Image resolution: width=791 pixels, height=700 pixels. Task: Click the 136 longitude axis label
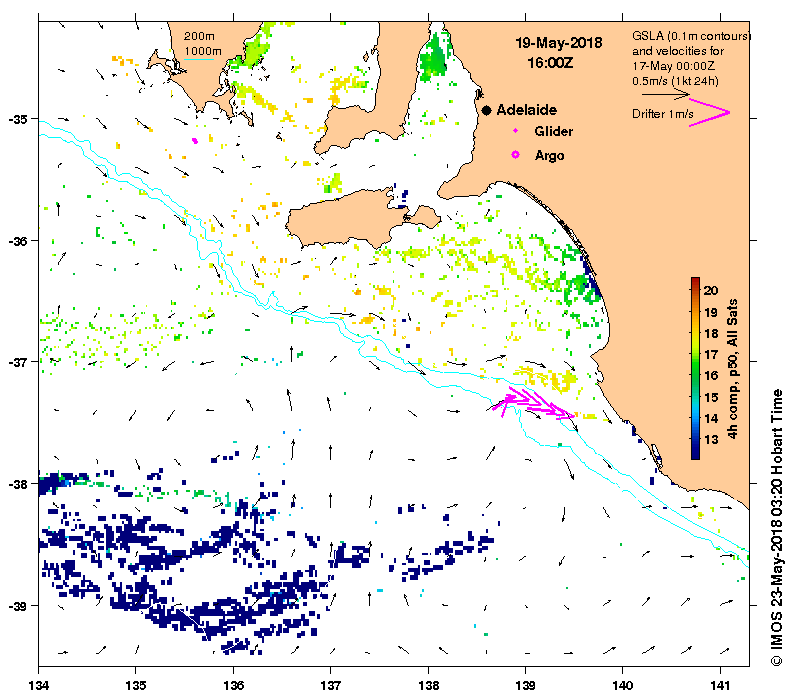coord(234,685)
